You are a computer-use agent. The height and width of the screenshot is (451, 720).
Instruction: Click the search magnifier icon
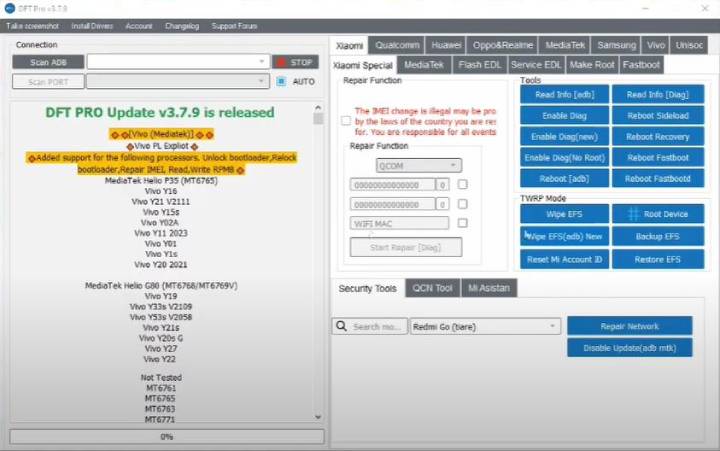(341, 326)
